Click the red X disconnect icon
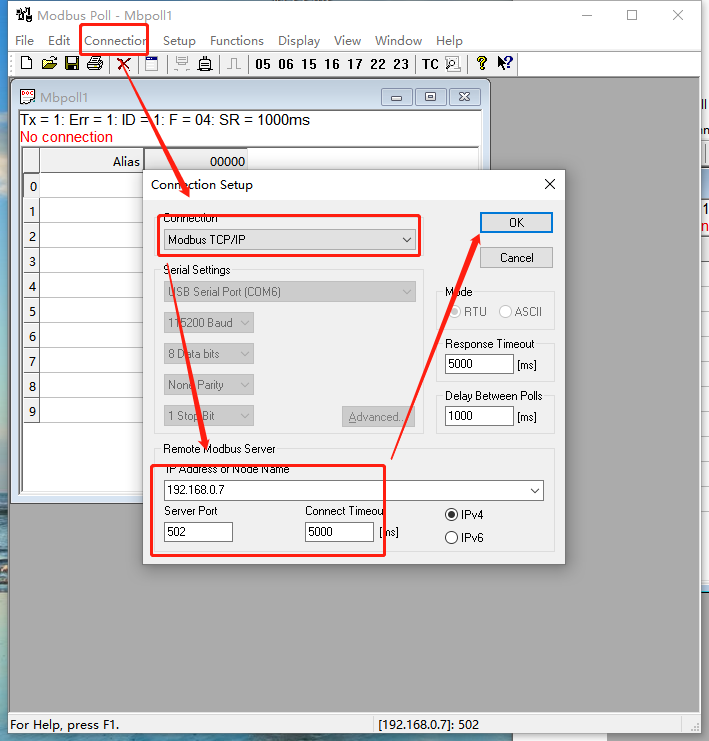 pos(123,64)
